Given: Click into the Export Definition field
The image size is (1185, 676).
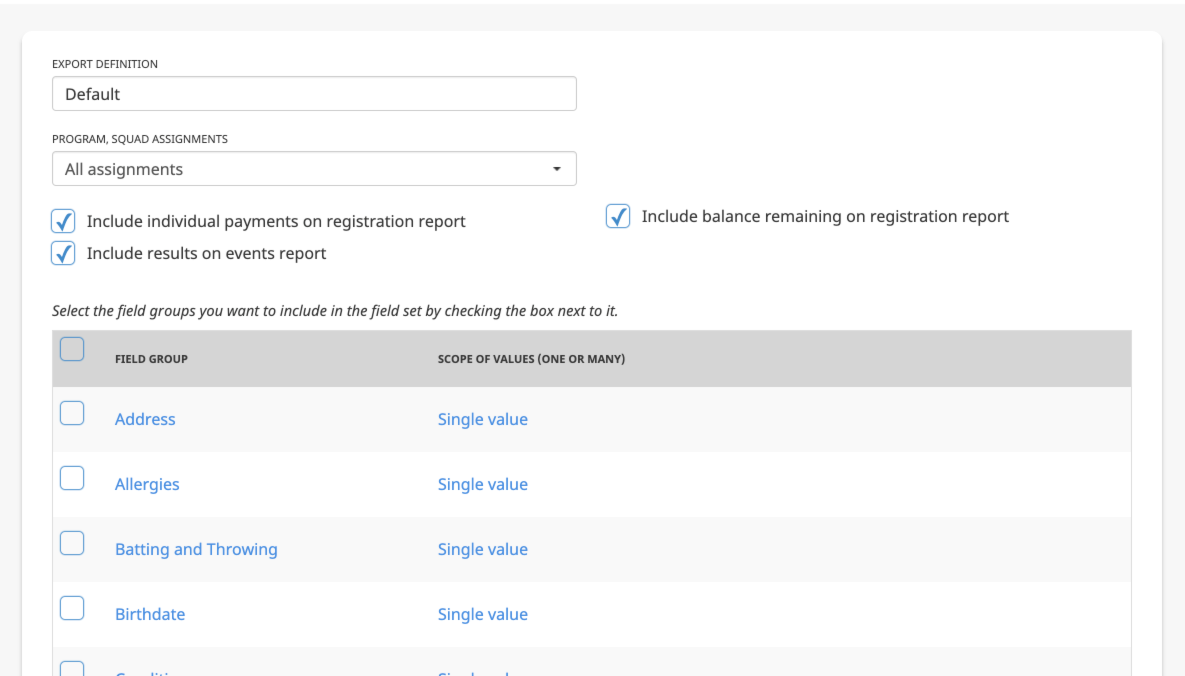Looking at the screenshot, I should pos(314,94).
